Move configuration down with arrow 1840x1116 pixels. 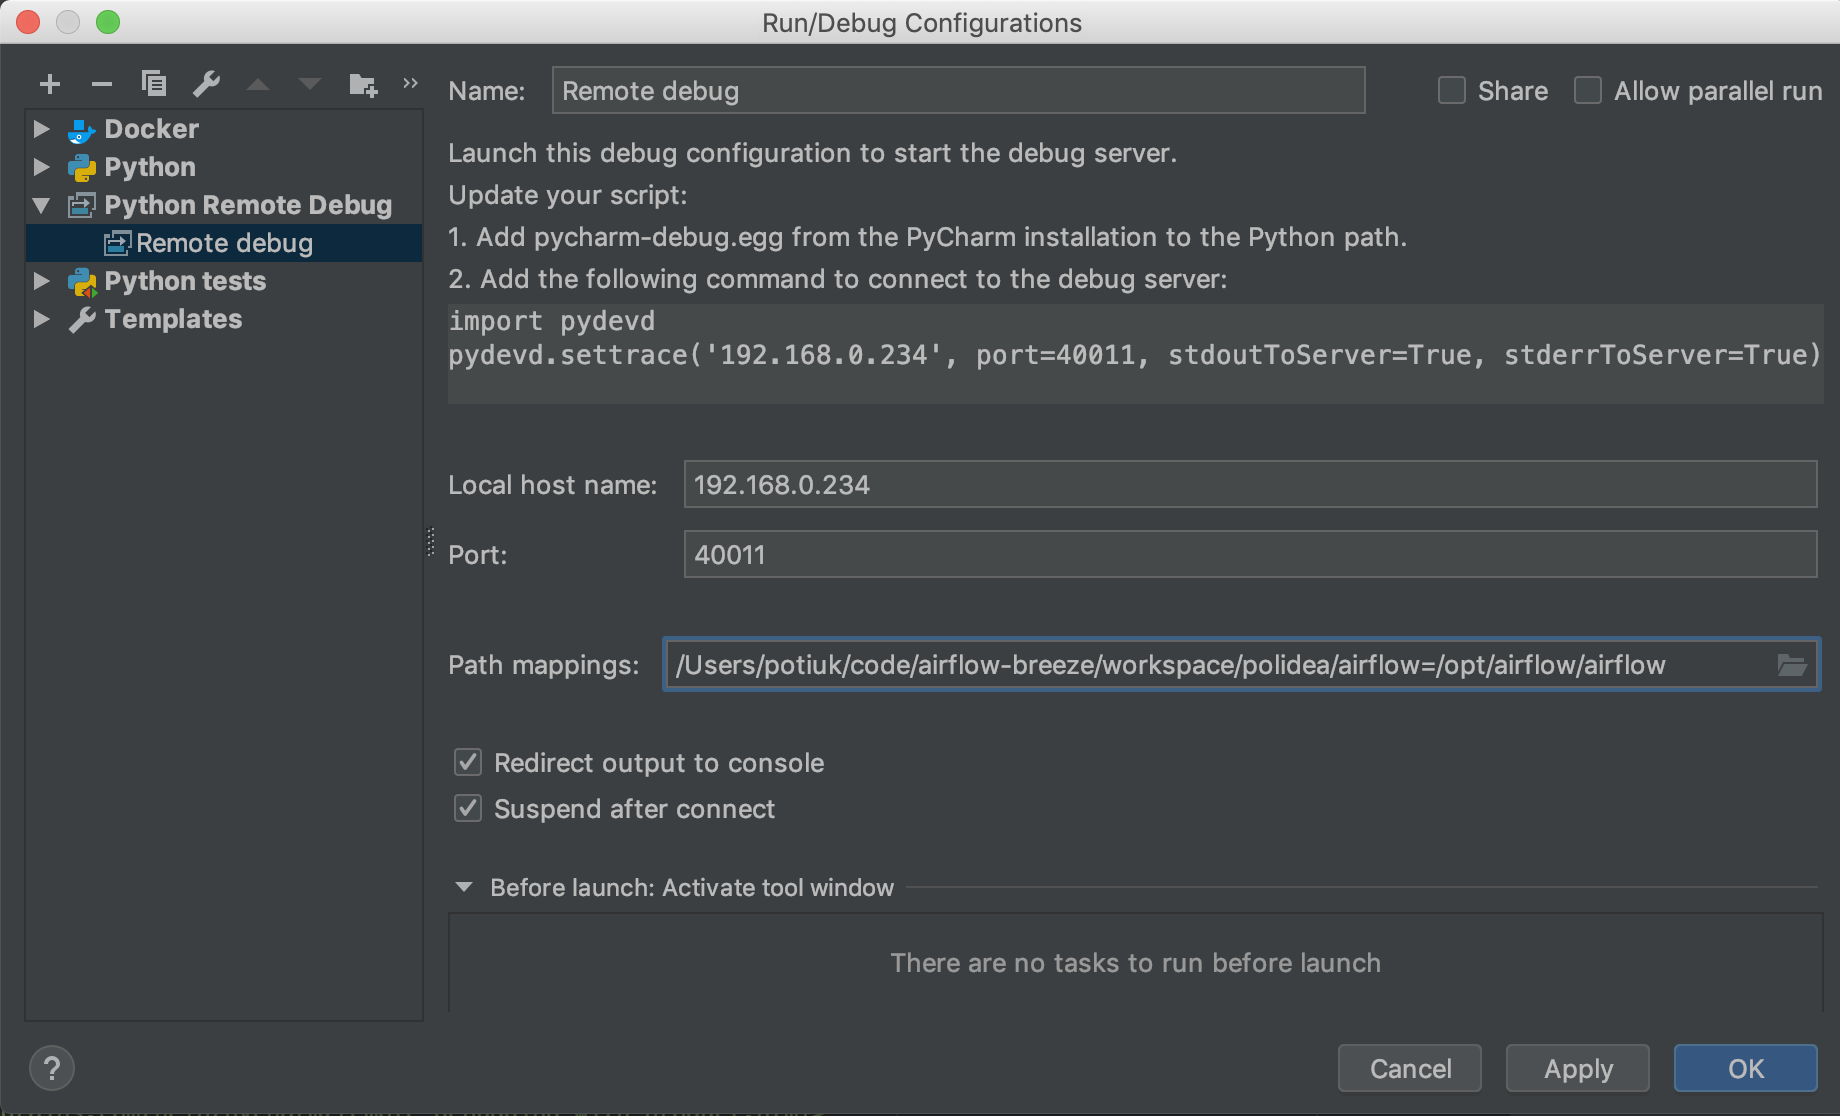(x=310, y=85)
